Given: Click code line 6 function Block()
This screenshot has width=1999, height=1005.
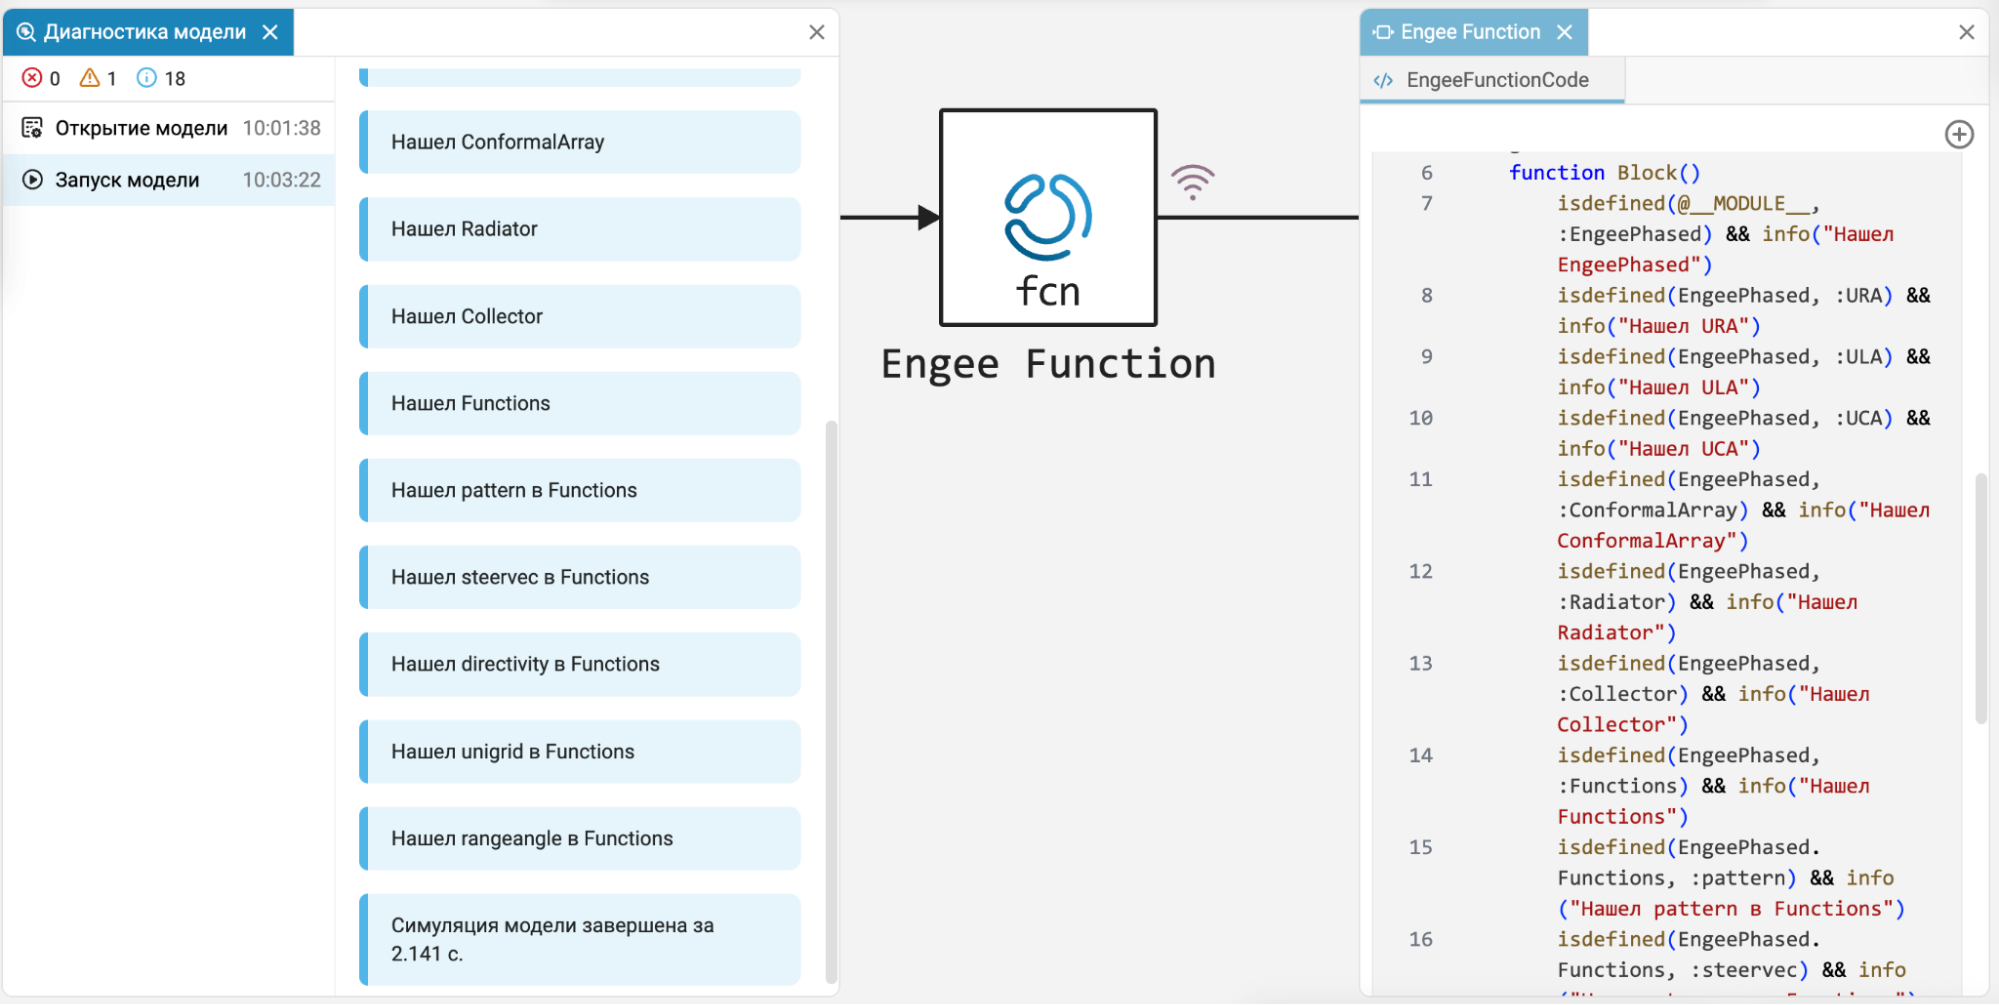Looking at the screenshot, I should [x=1604, y=173].
